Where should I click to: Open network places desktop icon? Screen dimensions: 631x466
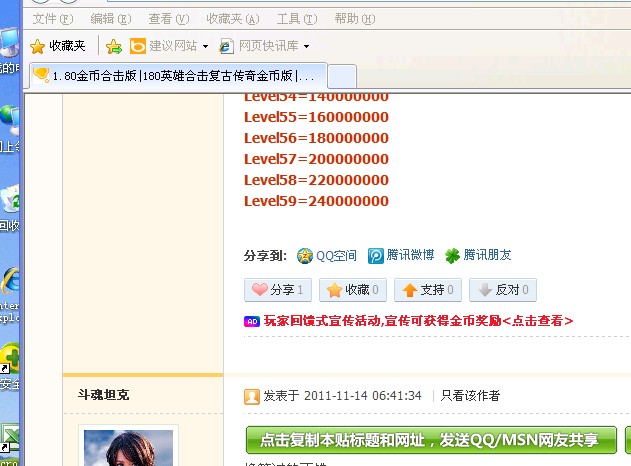[10, 120]
